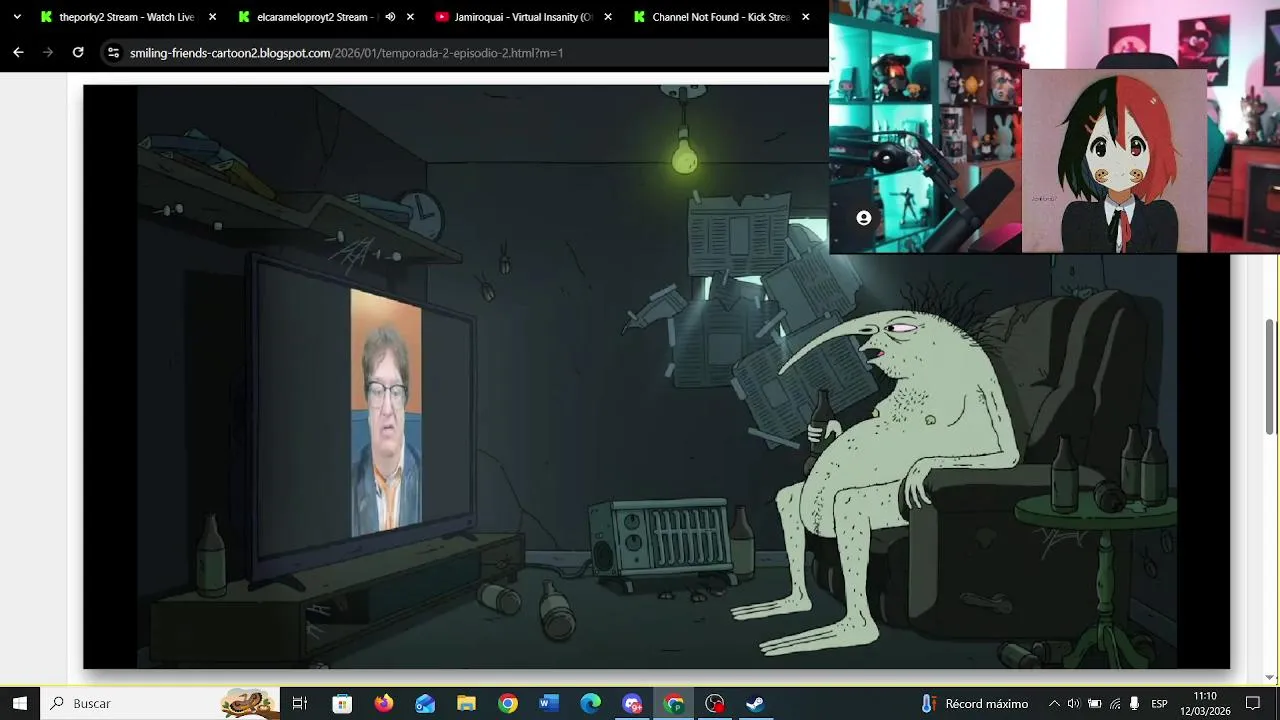Open the Mail app from taskbar
This screenshot has width=1280, height=720.
pos(425,703)
